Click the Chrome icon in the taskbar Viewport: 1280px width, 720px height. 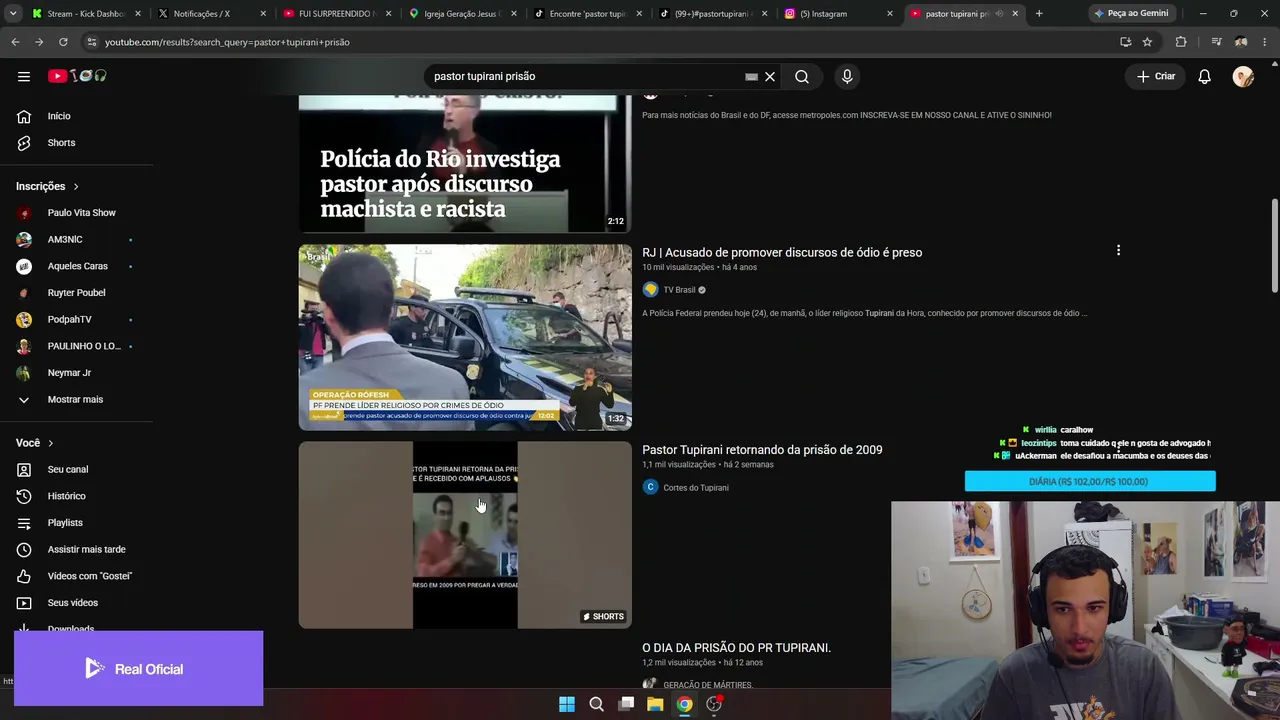(x=684, y=704)
